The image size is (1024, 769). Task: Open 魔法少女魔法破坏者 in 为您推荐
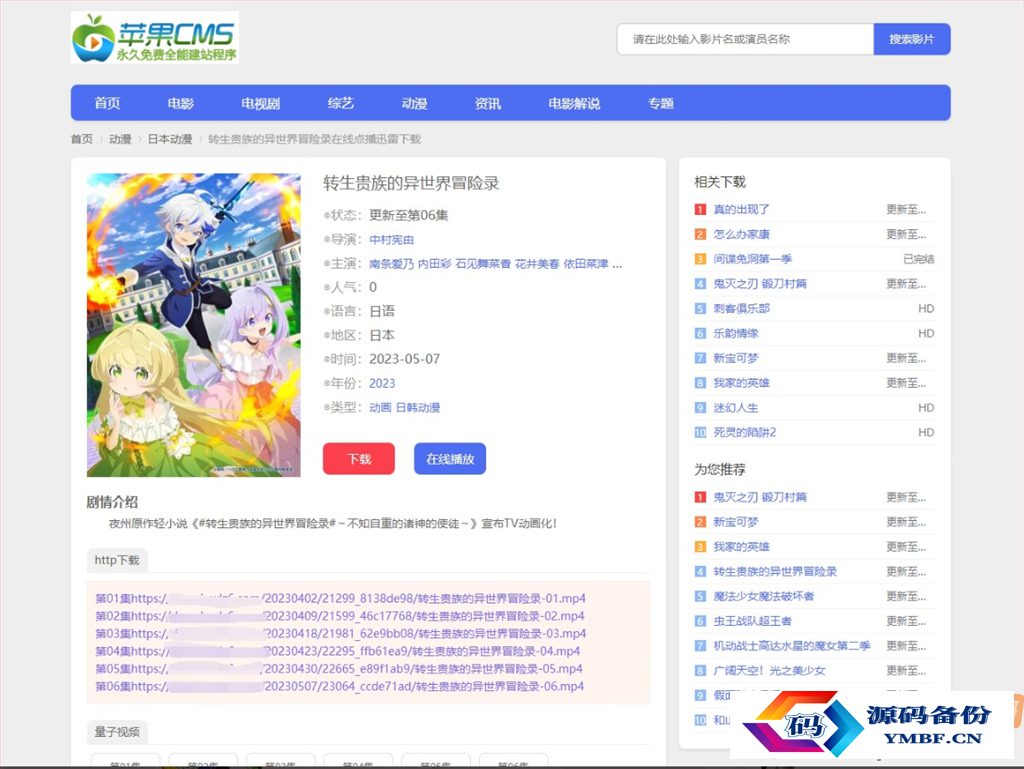click(x=763, y=597)
